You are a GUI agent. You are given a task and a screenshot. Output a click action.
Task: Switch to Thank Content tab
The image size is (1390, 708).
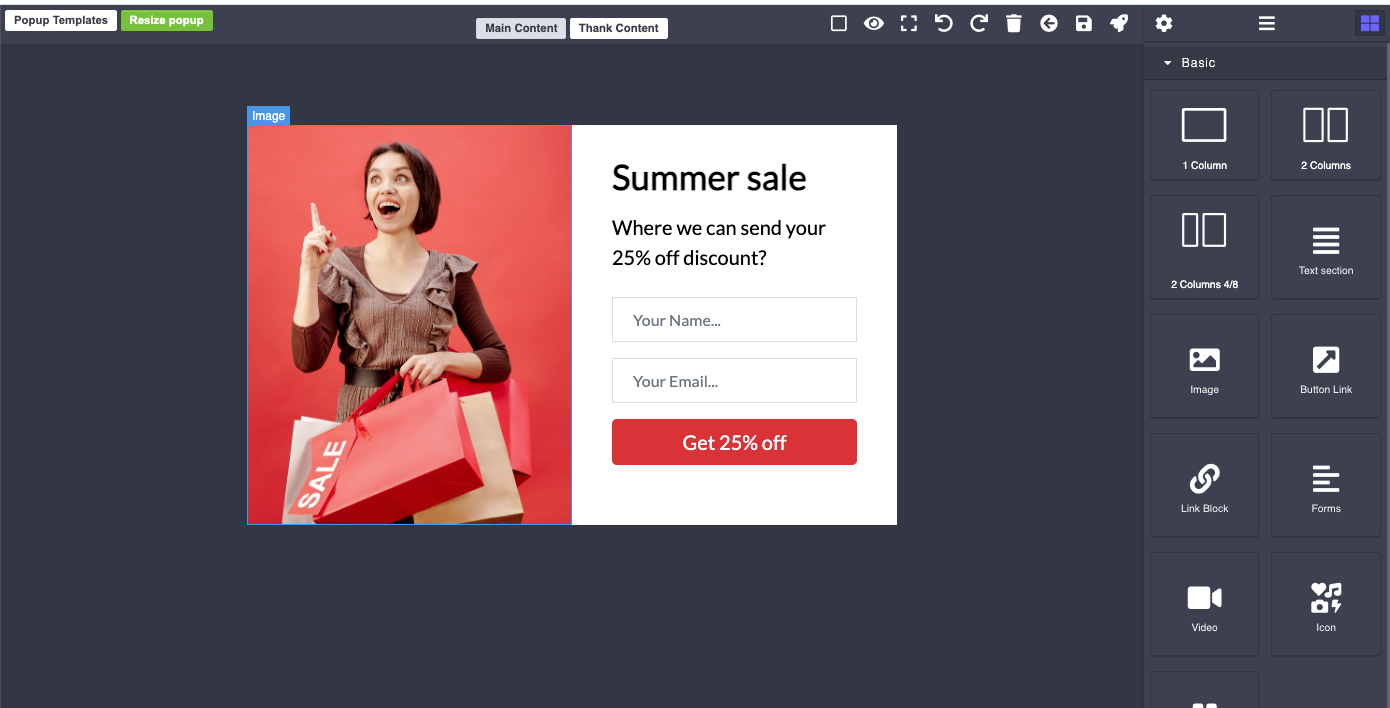click(x=618, y=28)
